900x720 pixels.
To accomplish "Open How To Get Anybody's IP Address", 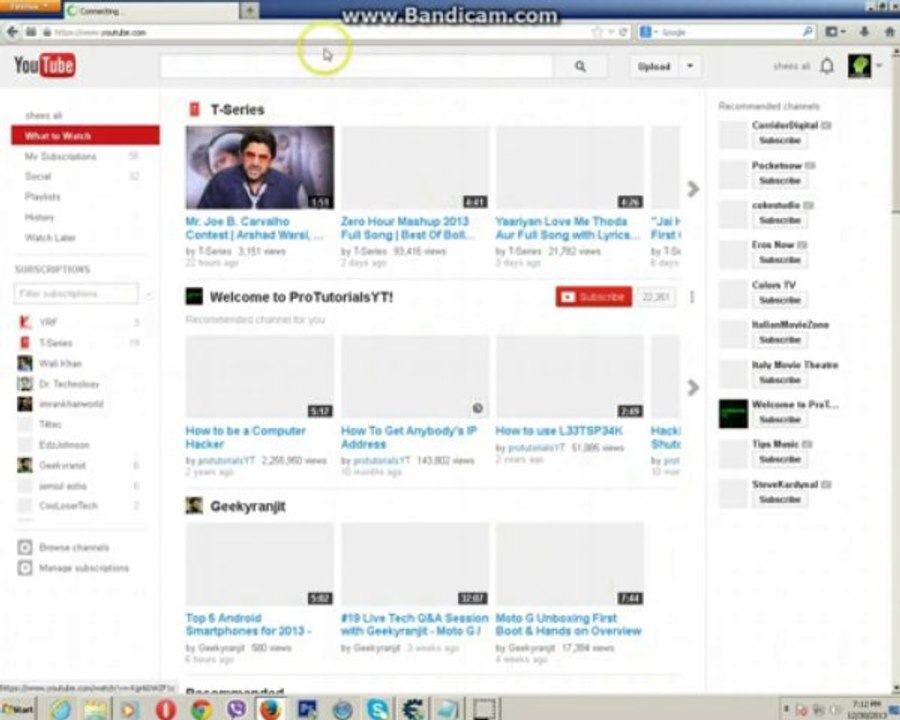I will (x=409, y=437).
